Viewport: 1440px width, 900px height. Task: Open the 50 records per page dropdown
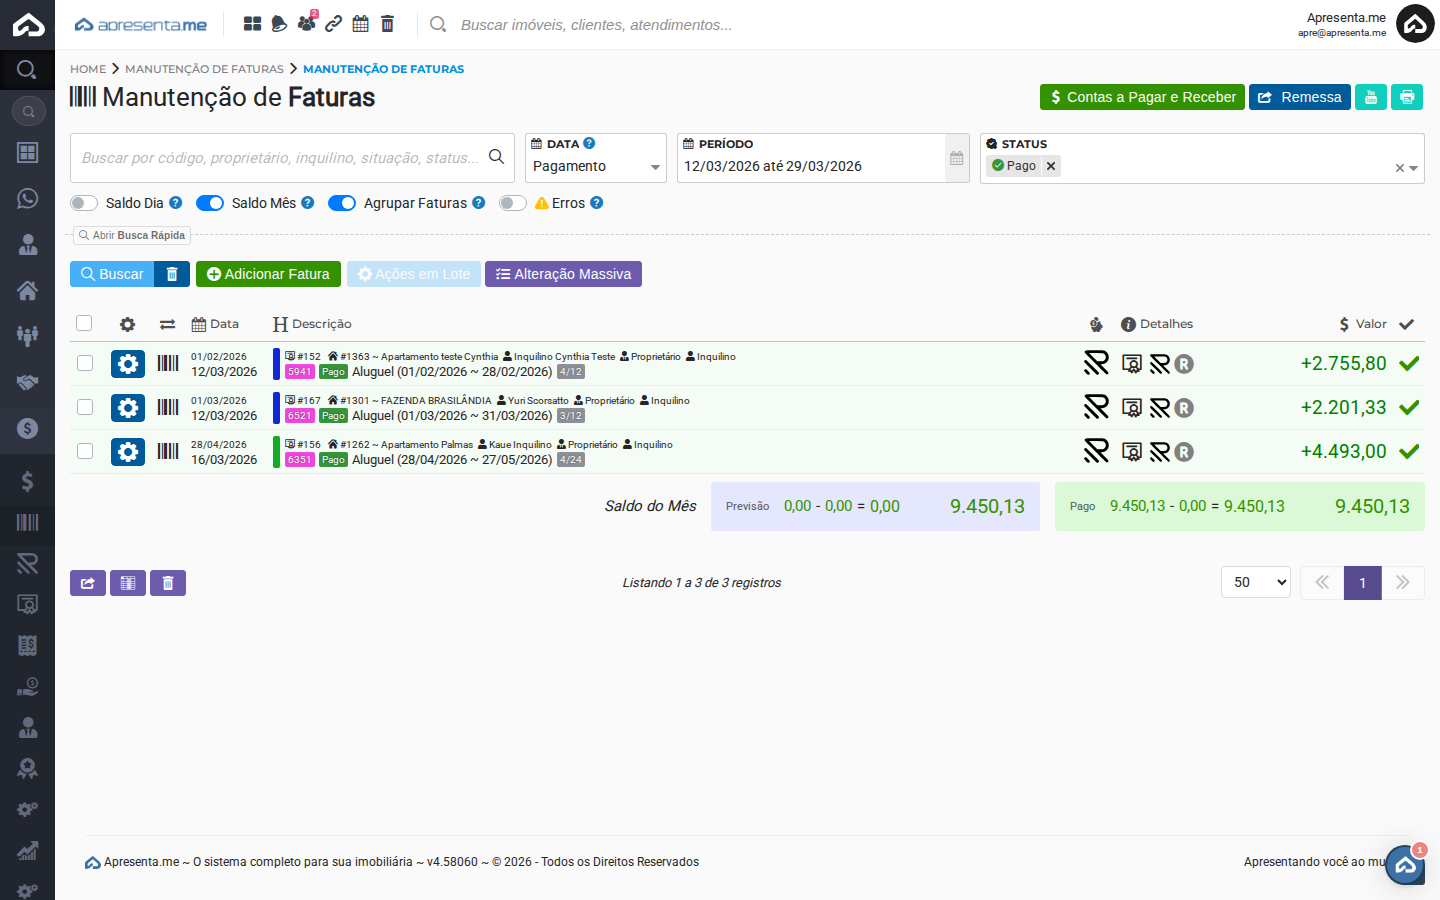click(x=1255, y=582)
